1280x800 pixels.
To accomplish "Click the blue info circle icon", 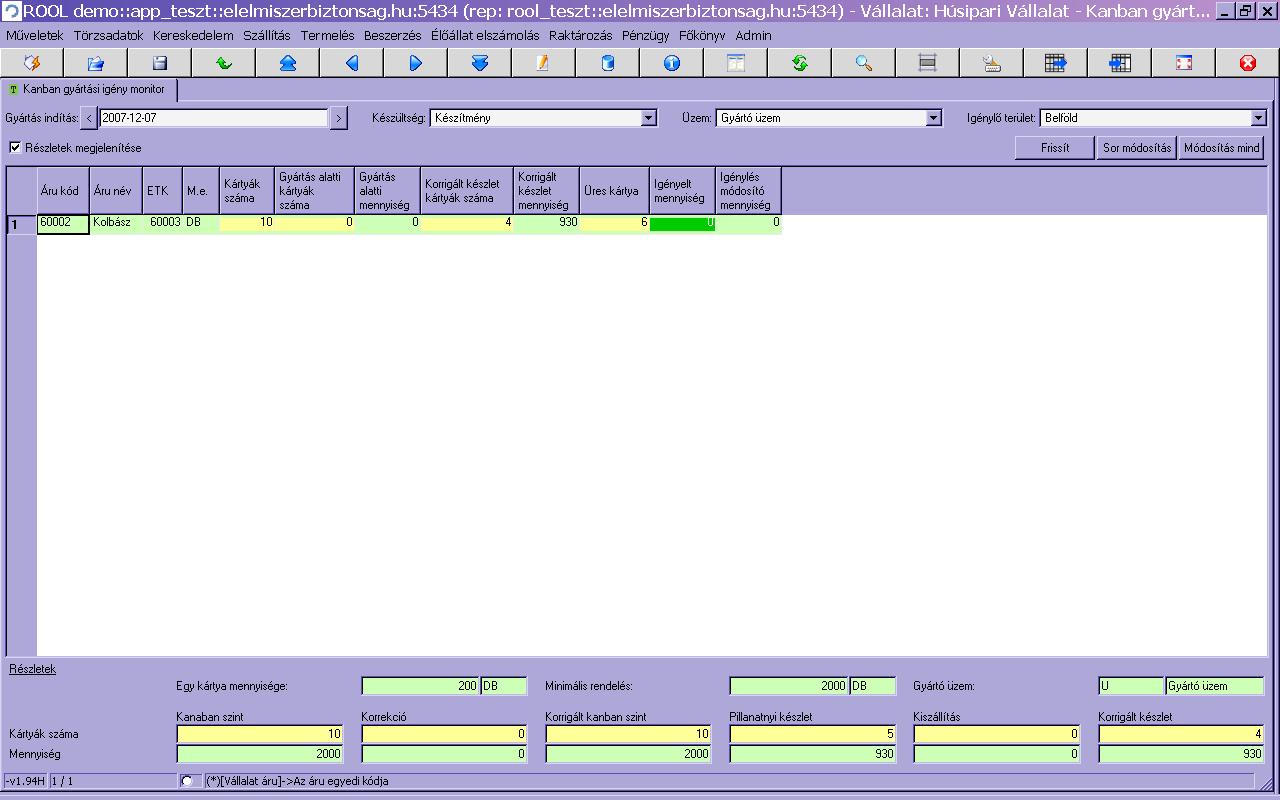I will pos(672,63).
